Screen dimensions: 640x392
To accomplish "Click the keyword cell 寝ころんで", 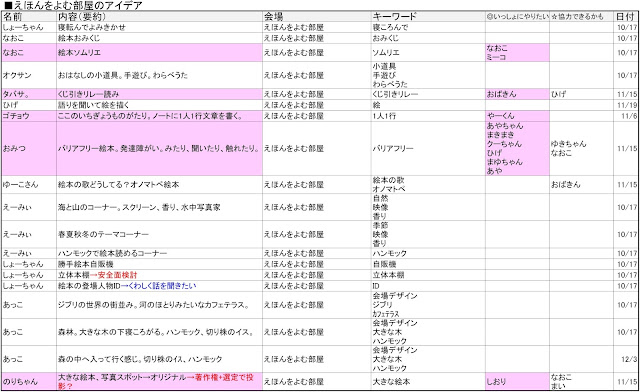I will click(x=428, y=27).
